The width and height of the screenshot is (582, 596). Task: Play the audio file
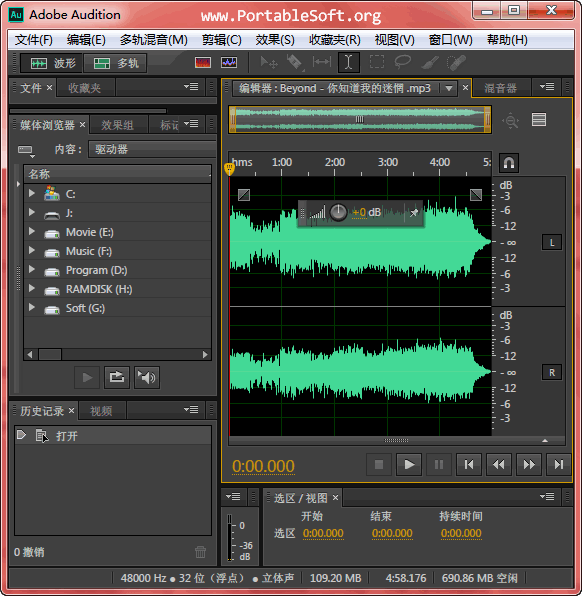(409, 464)
